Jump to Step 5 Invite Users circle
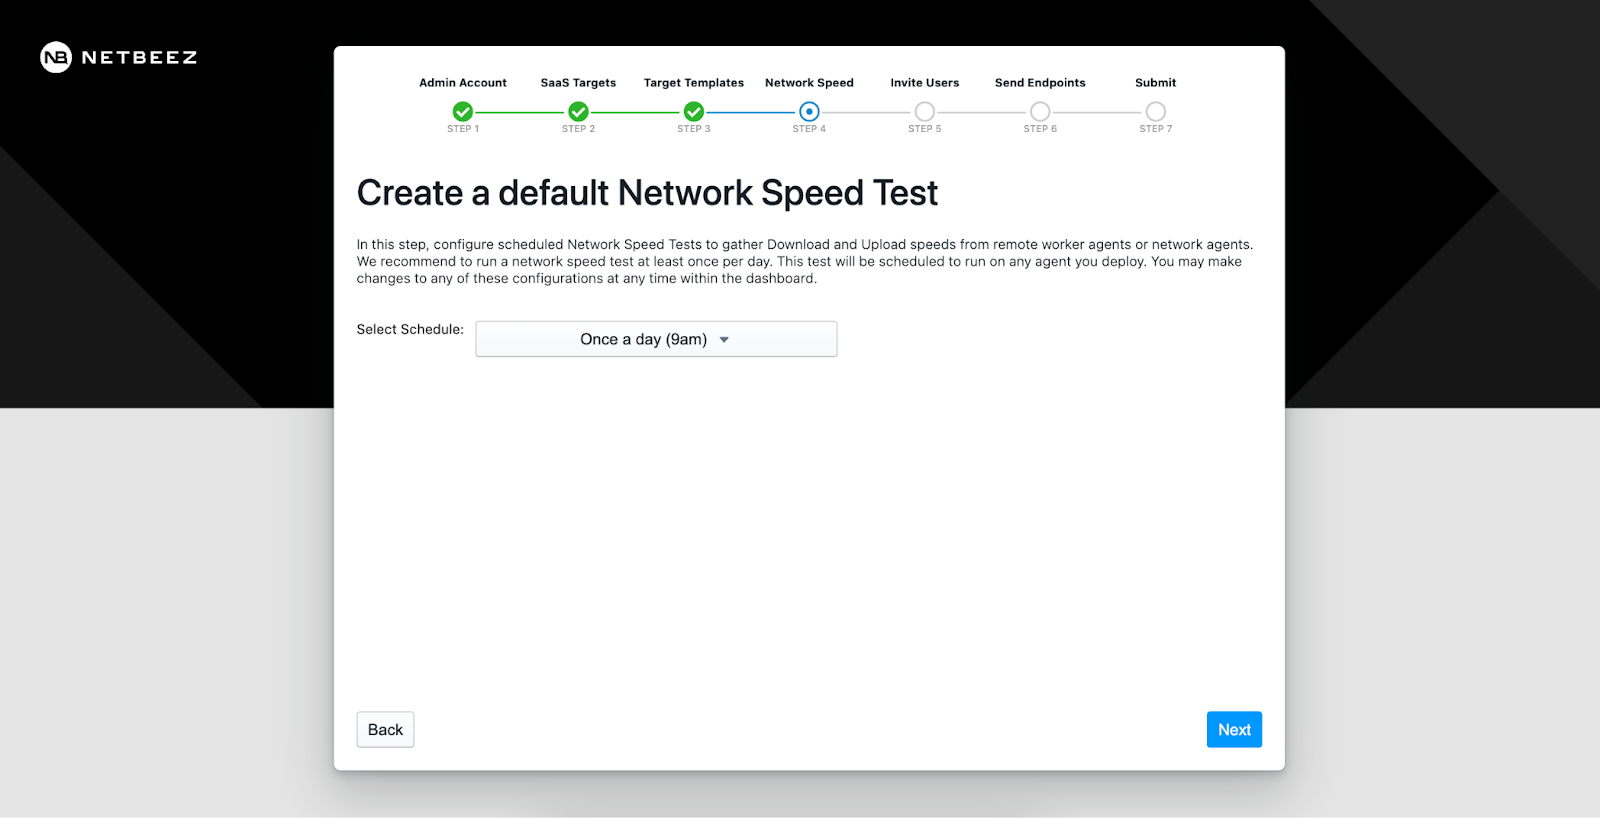The width and height of the screenshot is (1600, 818). pyautogui.click(x=925, y=111)
